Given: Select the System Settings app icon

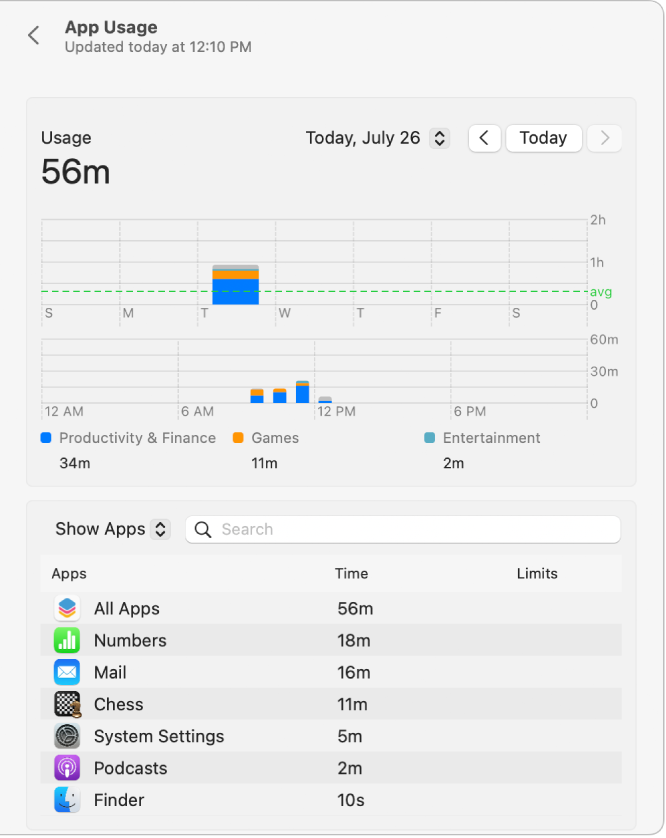Looking at the screenshot, I should [66, 736].
